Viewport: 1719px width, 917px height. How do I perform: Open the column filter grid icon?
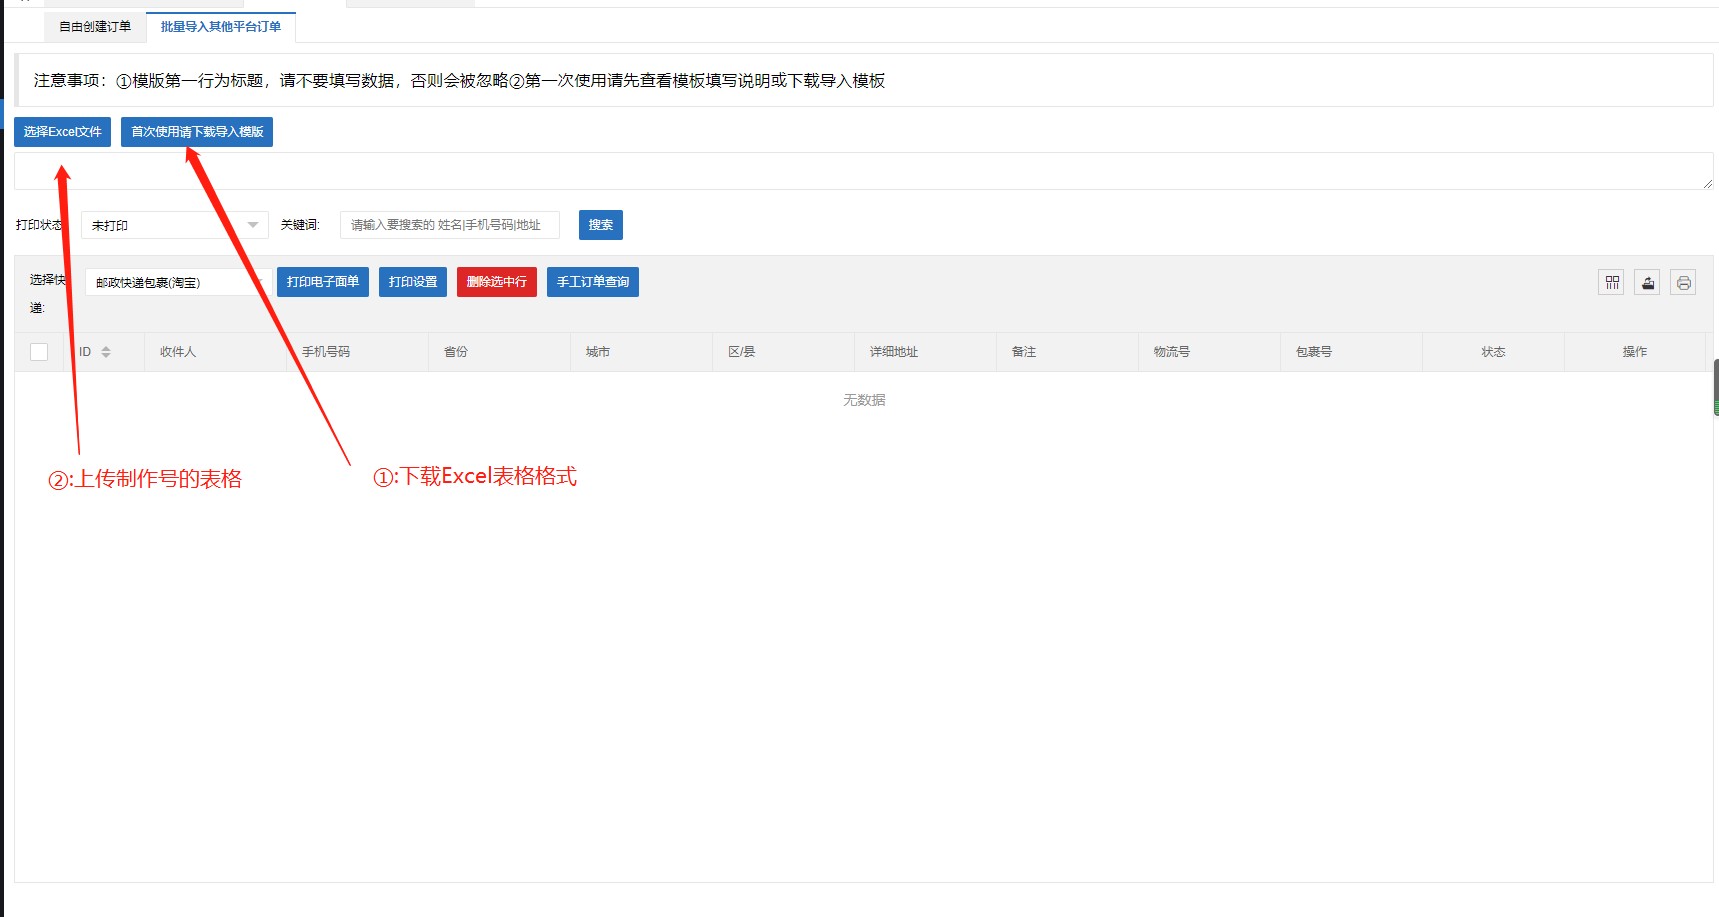click(x=1611, y=283)
